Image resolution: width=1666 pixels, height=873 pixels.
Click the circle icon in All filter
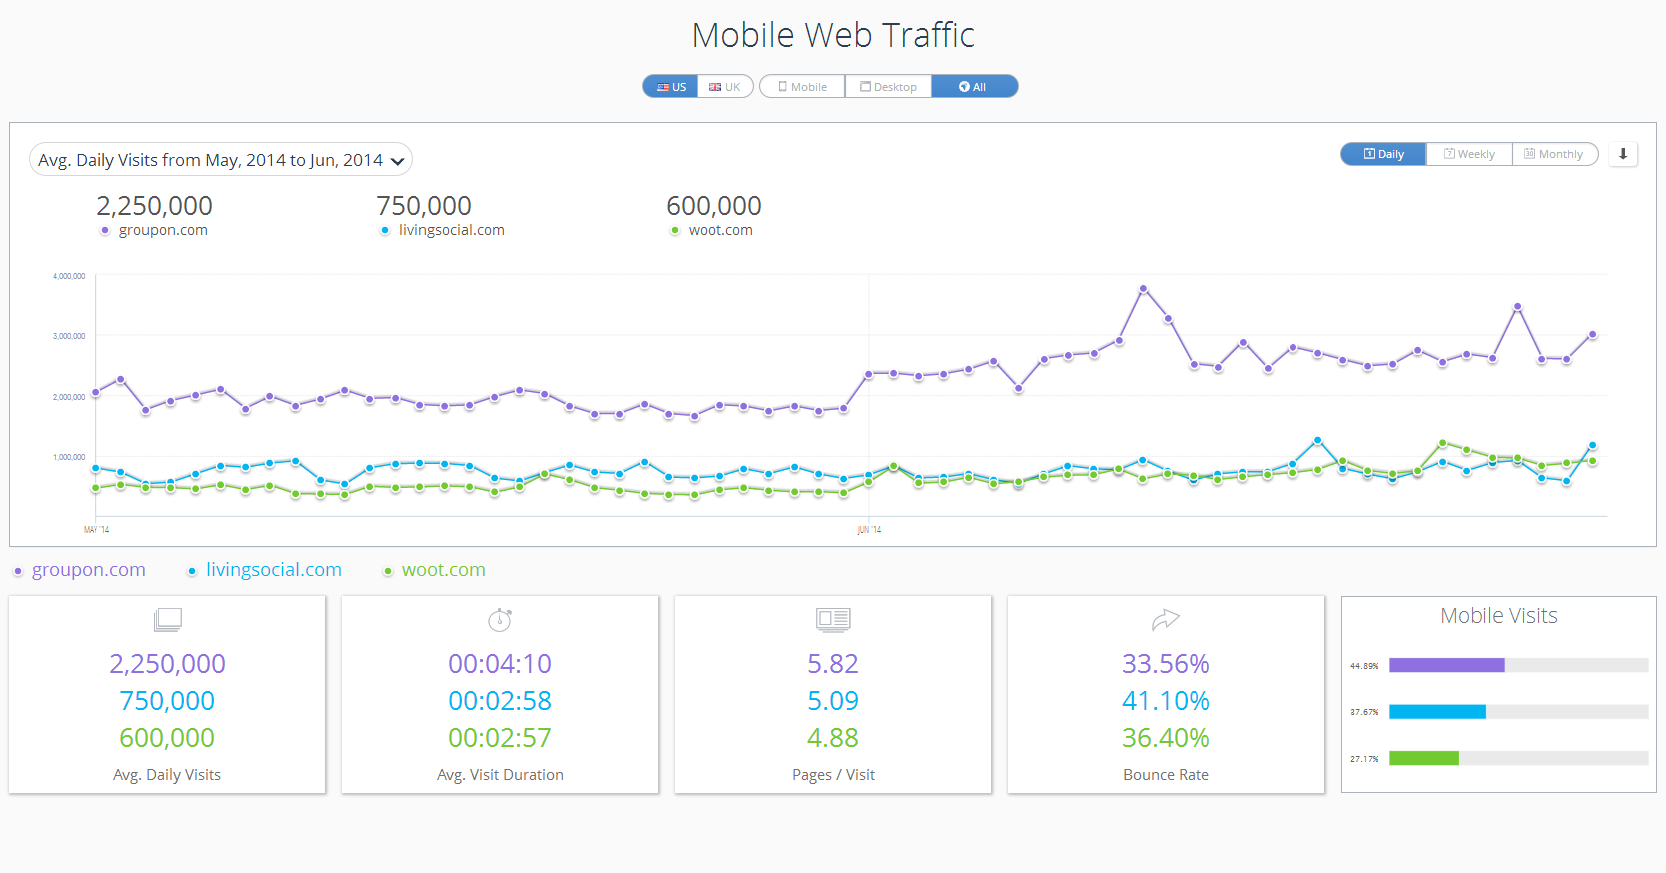point(964,87)
